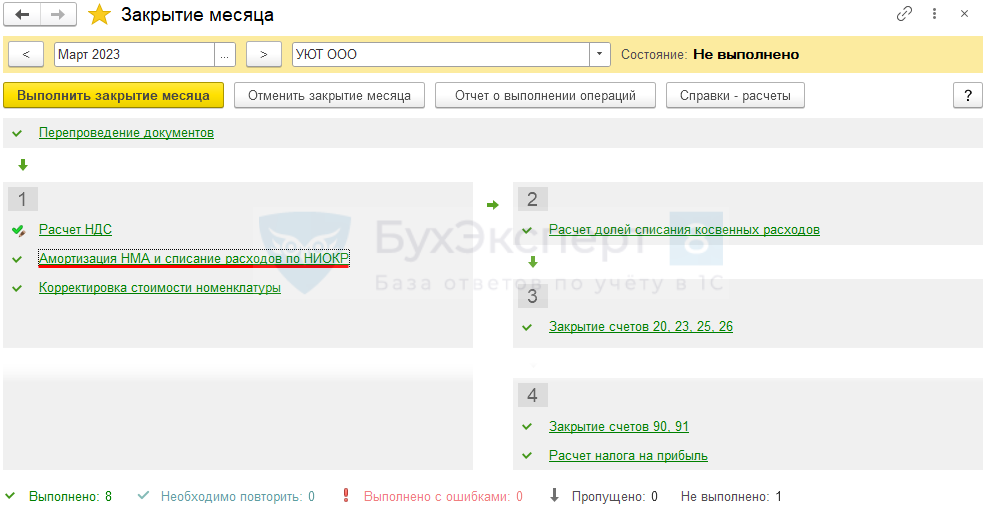Close the Закрытие месяца form
Image resolution: width=984 pixels, height=508 pixels.
964,14
